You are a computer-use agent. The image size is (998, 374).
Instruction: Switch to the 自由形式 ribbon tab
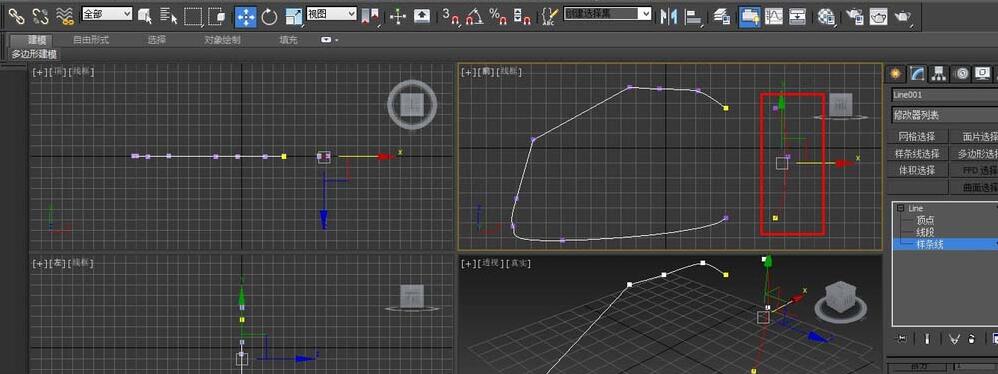coord(90,39)
